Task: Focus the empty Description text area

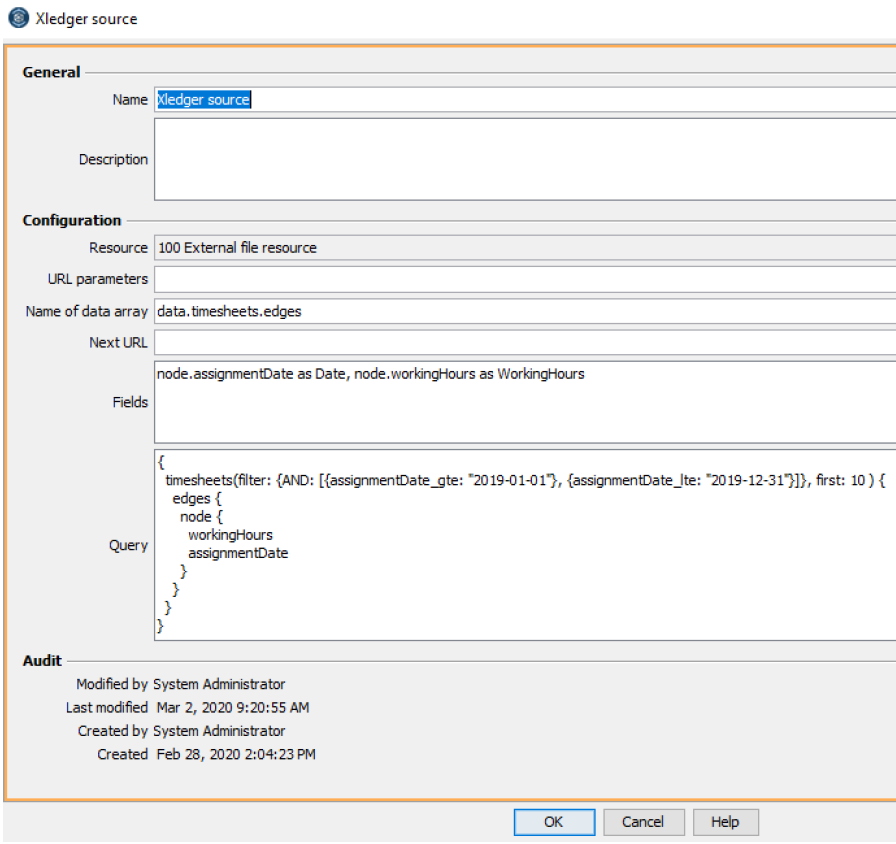Action: point(520,159)
